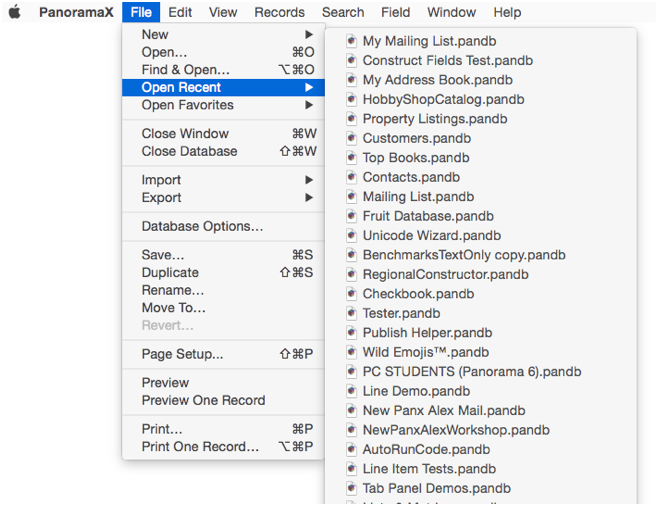Viewport: 658px width, 506px height.
Task: Click file icon beside HobbyShopCatalog.pandb
Action: (x=351, y=99)
